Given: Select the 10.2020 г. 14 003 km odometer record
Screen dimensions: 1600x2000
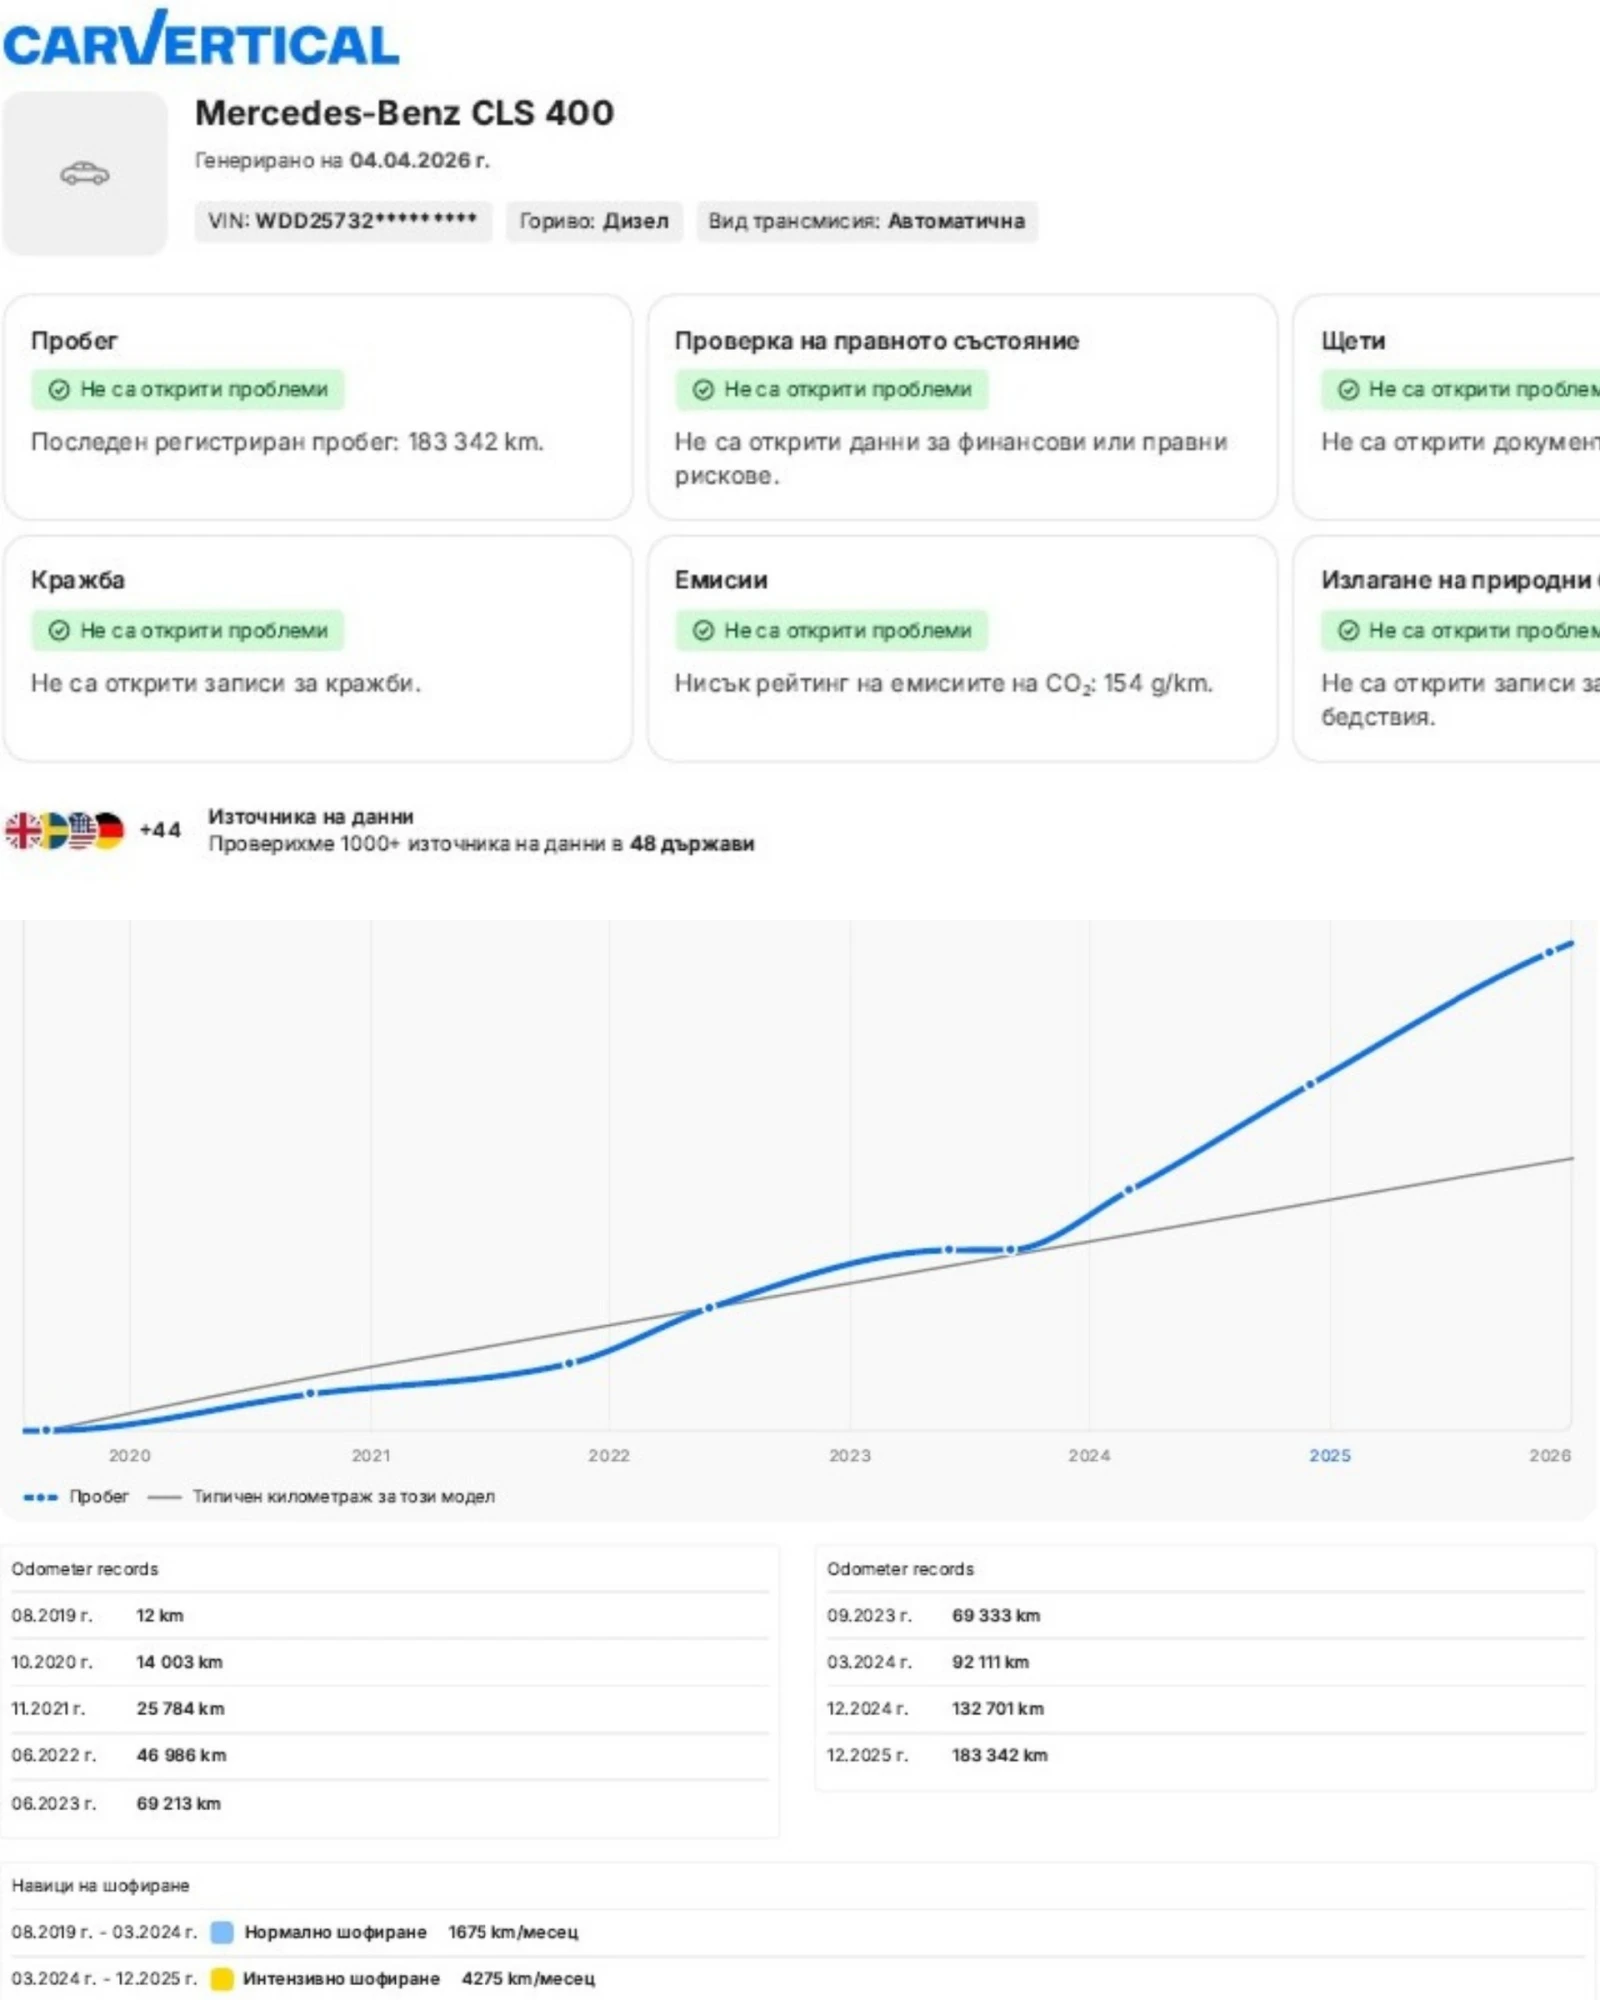Looking at the screenshot, I should [390, 1662].
